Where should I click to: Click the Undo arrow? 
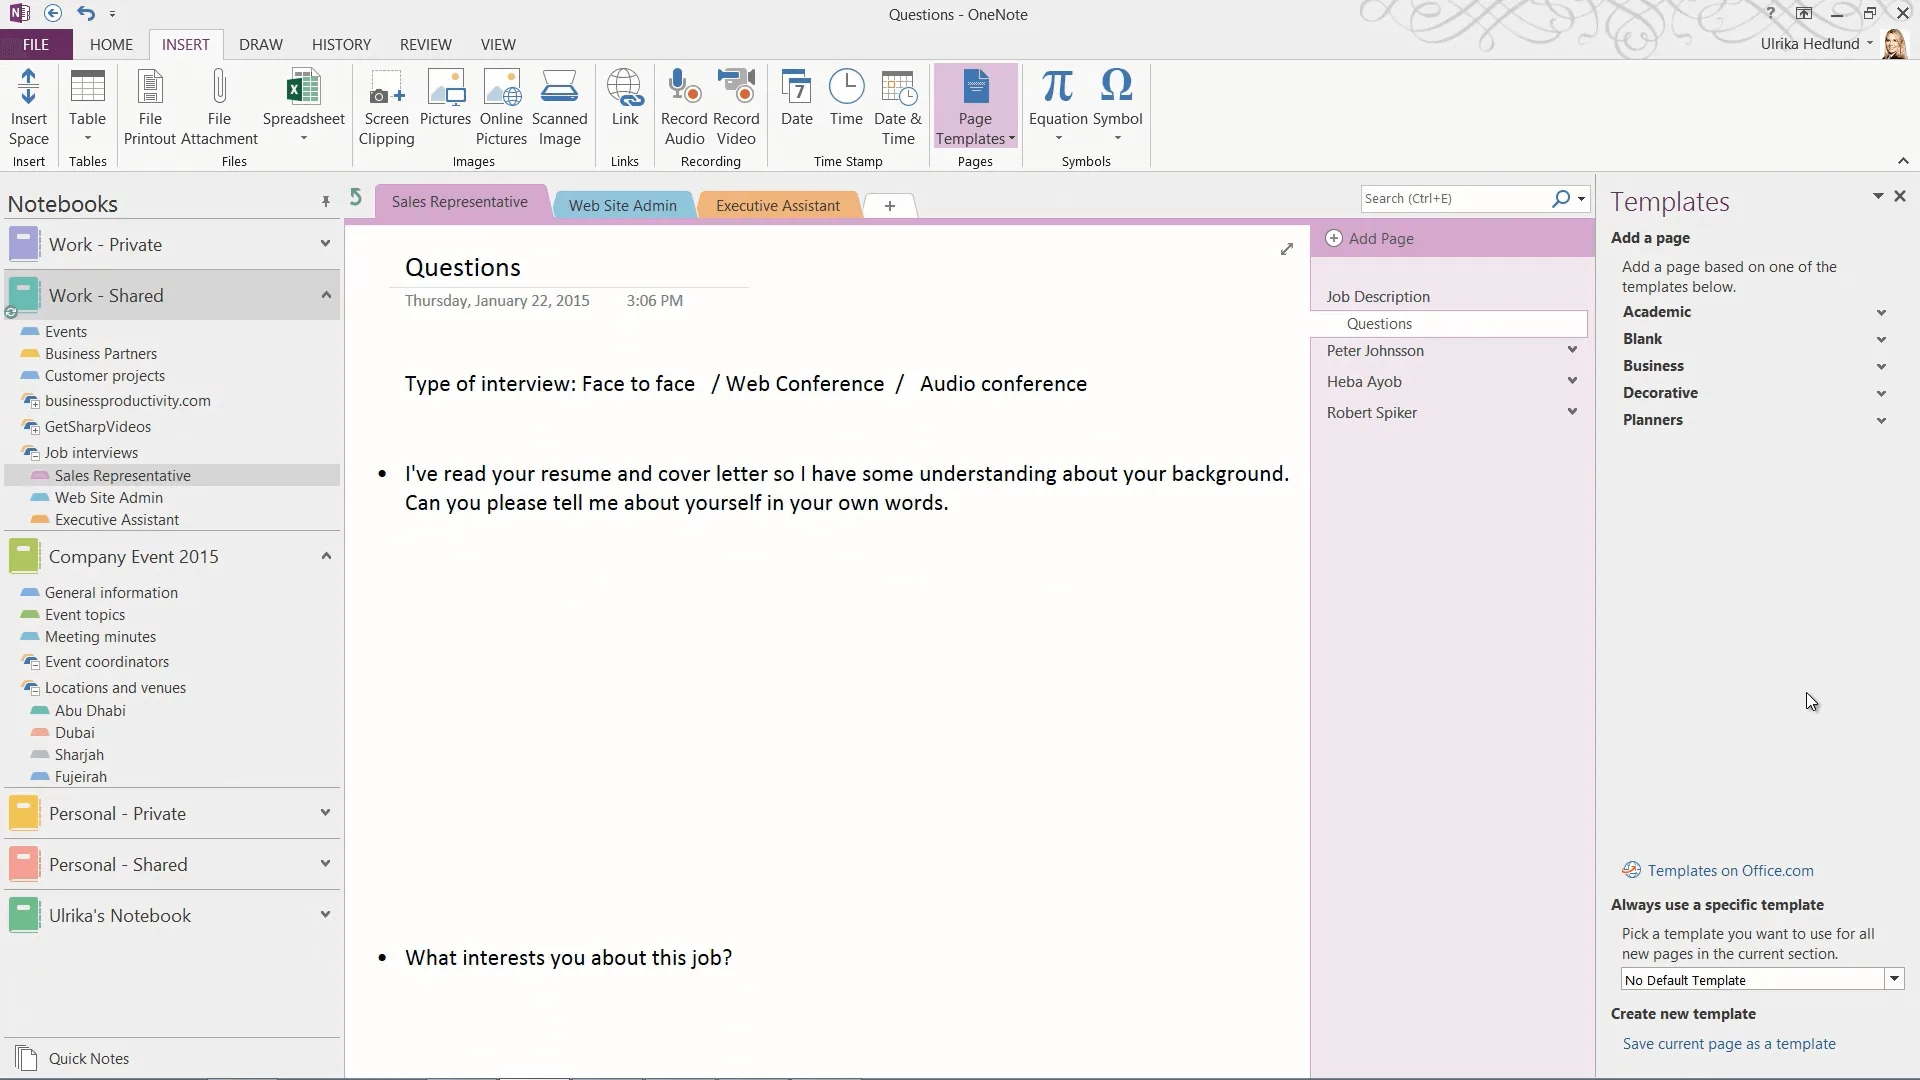[86, 13]
